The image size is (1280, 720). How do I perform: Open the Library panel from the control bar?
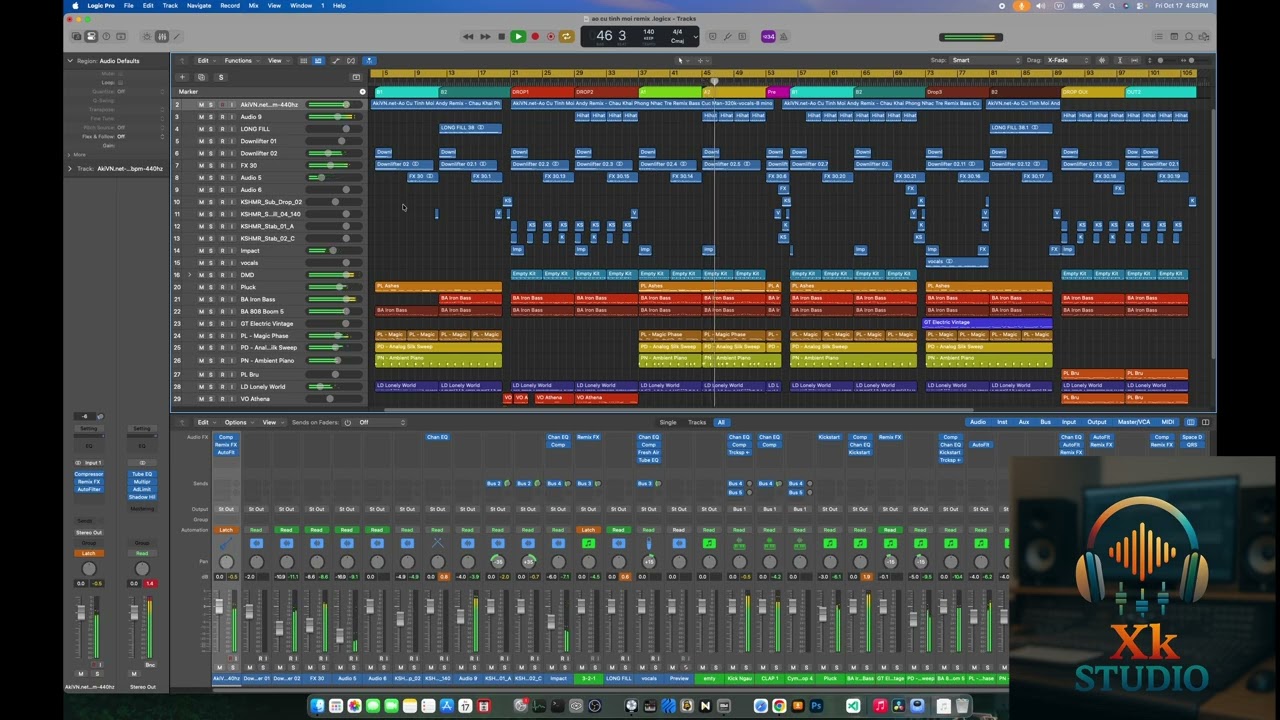coord(76,37)
